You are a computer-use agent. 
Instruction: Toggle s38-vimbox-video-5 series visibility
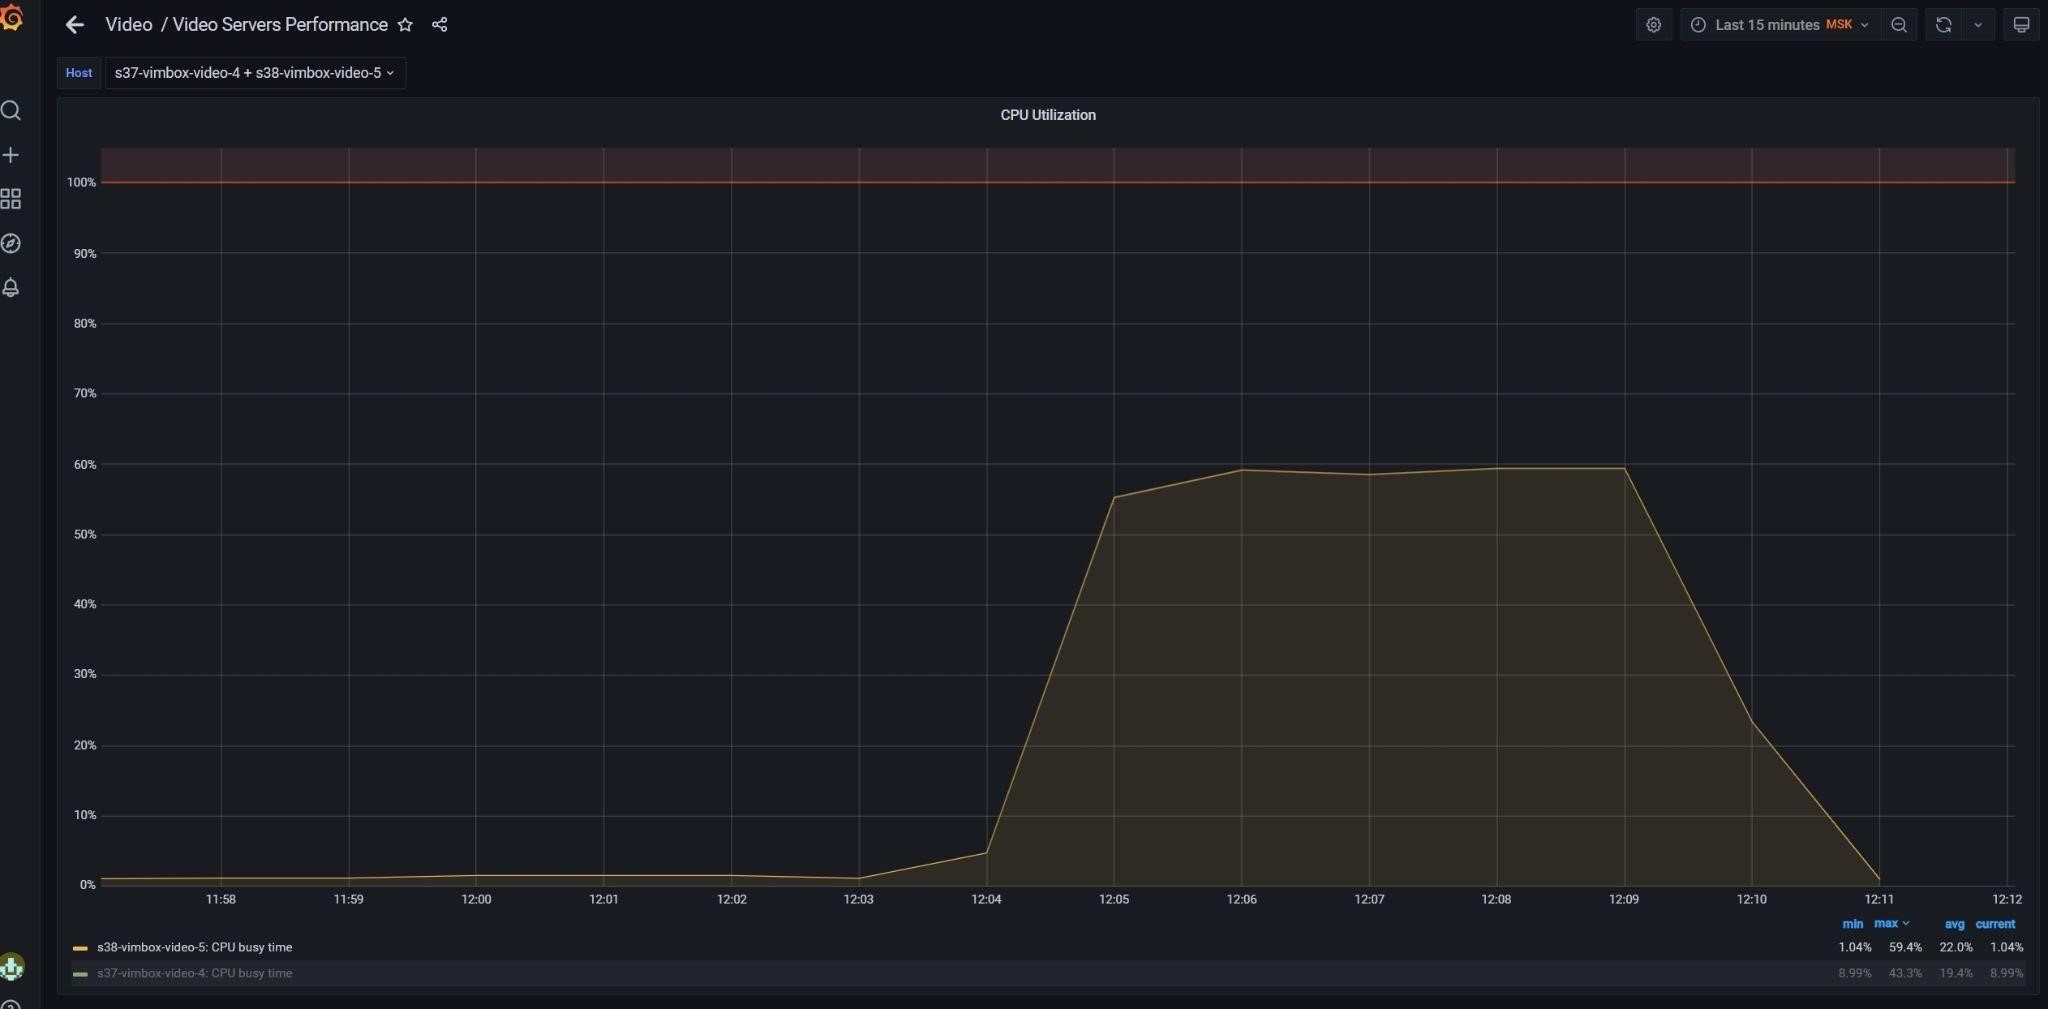[x=195, y=947]
